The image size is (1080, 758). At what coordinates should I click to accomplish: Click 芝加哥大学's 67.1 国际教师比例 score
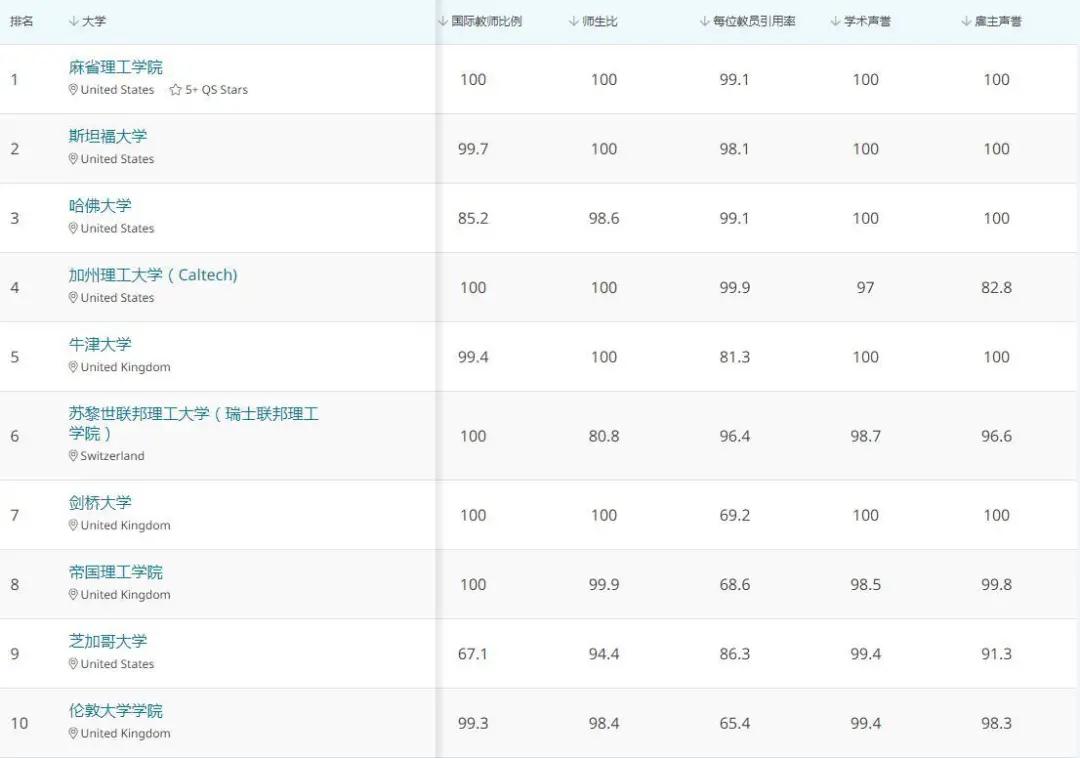473,654
